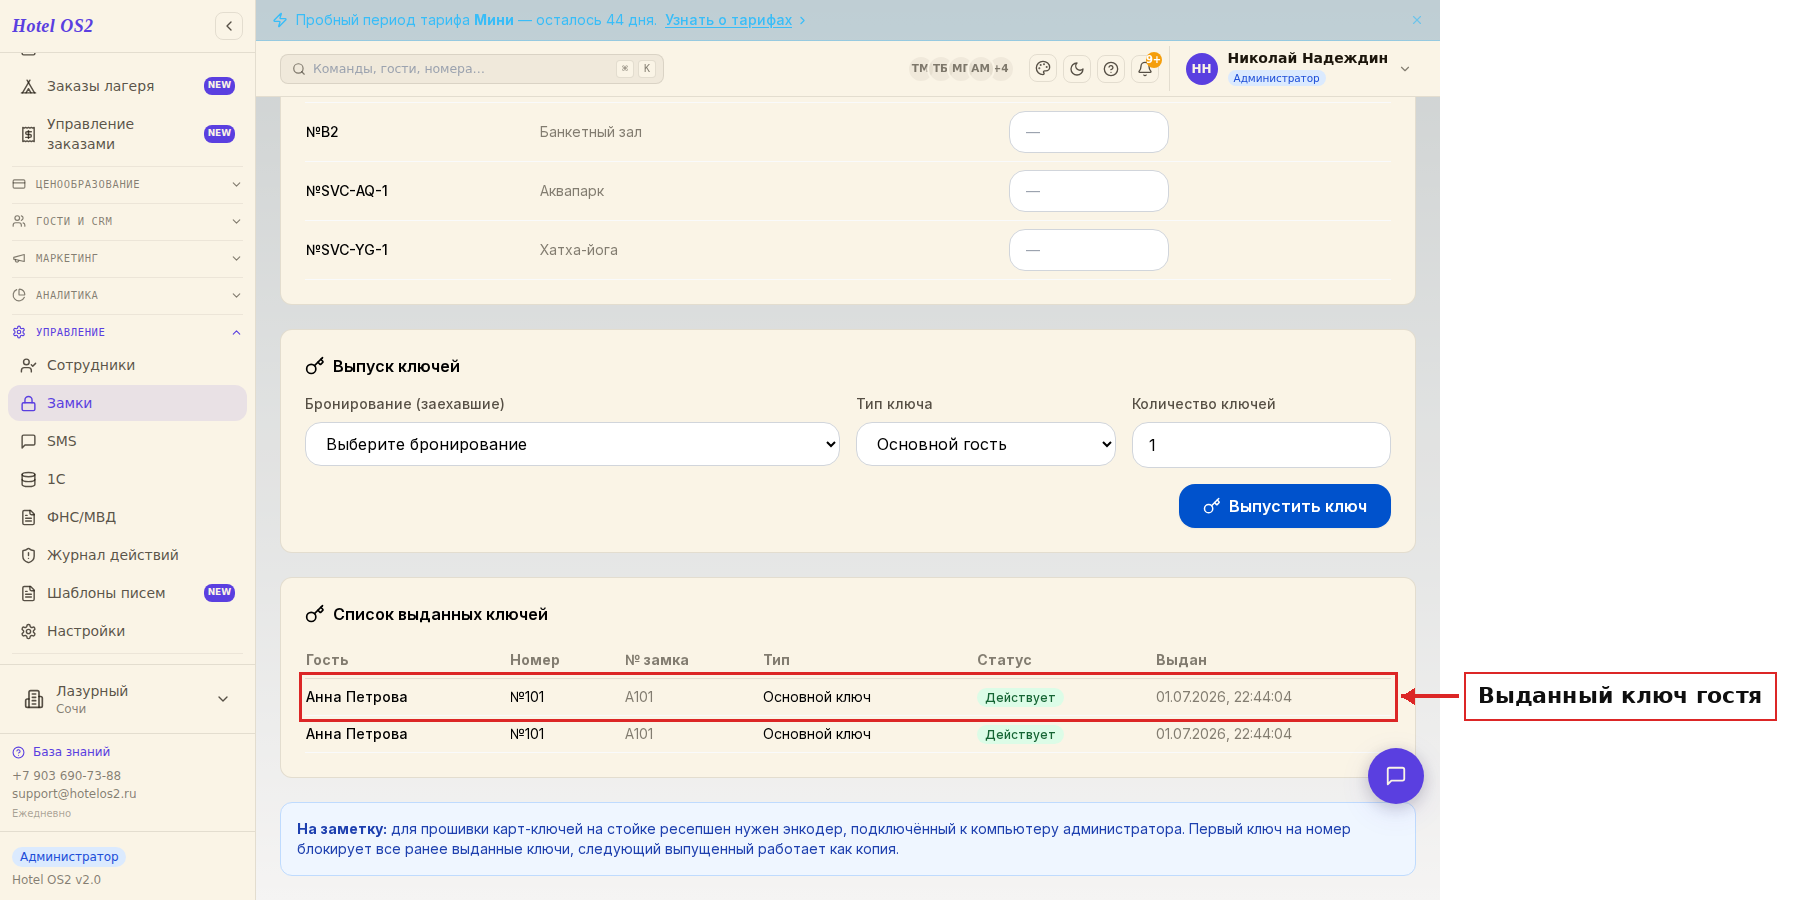
Task: Toggle dark mode with the moon icon
Action: click(1077, 69)
